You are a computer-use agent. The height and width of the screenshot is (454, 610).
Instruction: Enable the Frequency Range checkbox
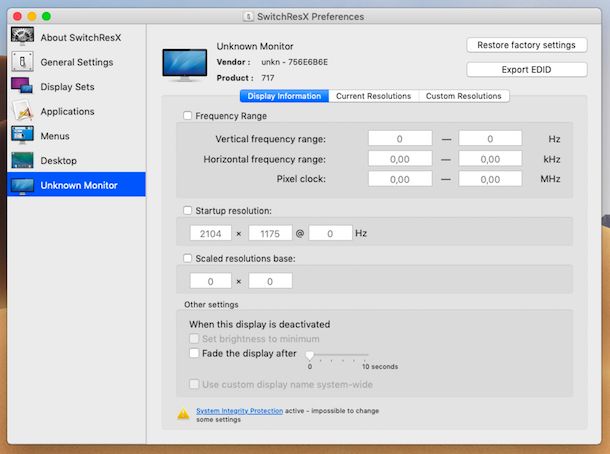188,116
